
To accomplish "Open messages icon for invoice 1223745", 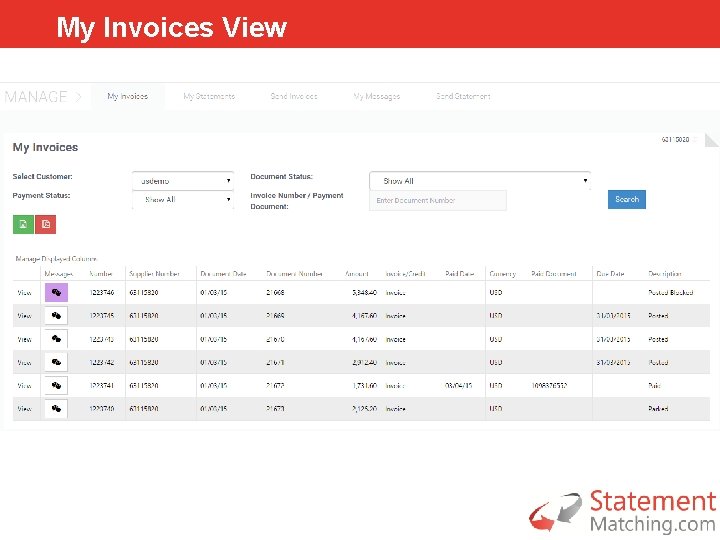I will coord(56,316).
